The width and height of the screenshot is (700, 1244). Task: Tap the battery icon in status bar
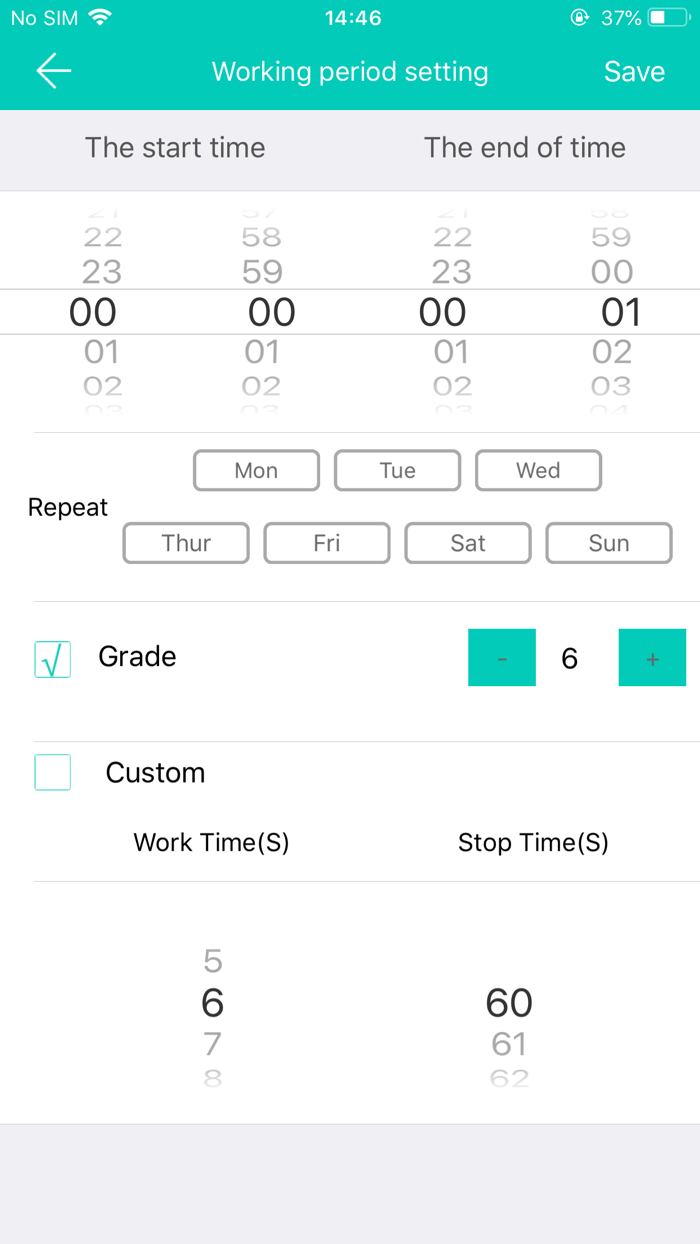(668, 18)
